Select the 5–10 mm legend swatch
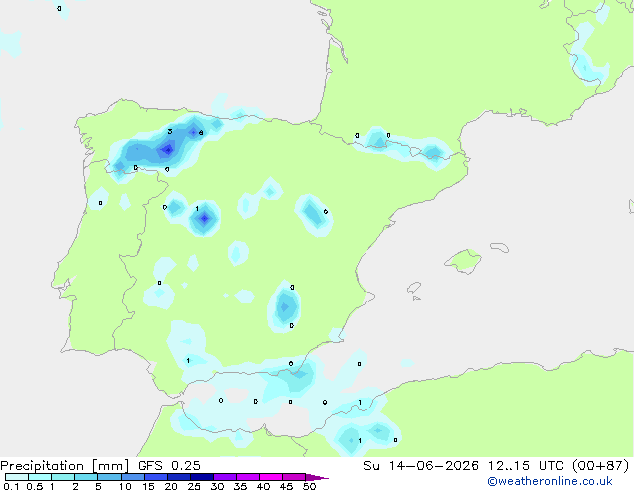 coord(109,477)
